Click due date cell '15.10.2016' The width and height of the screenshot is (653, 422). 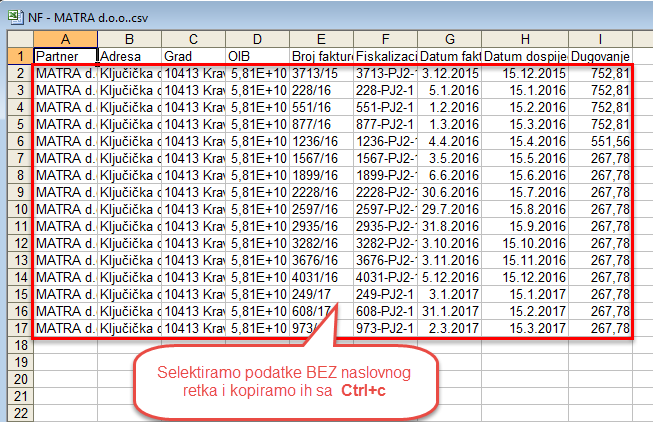(x=525, y=243)
